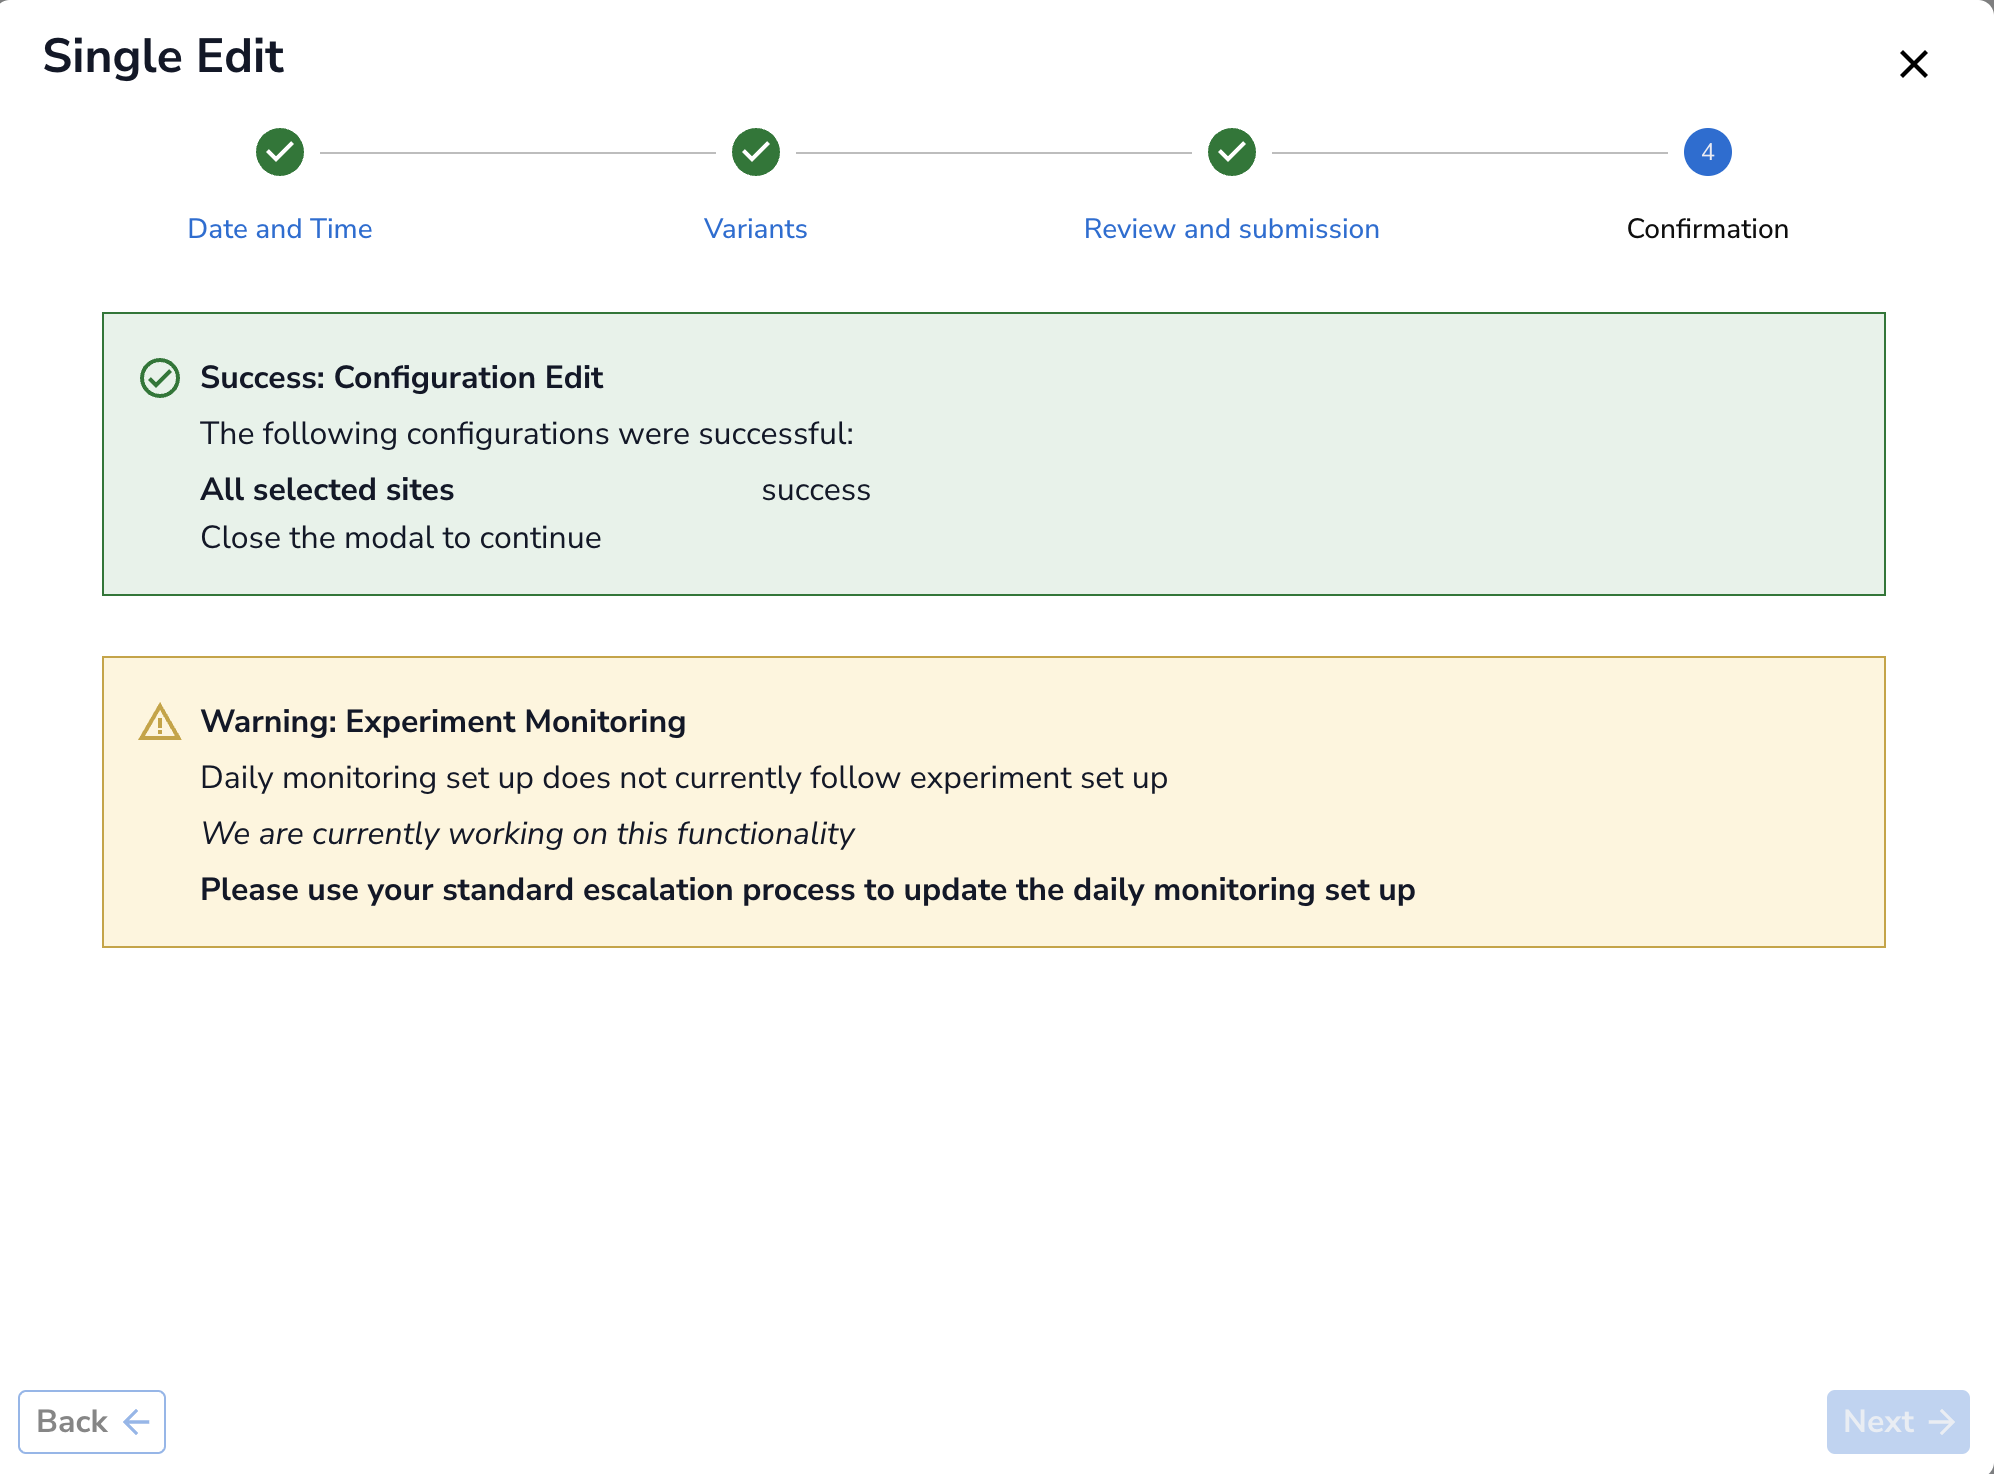This screenshot has height=1474, width=1994.
Task: Select the Confirmation step label
Action: click(1708, 229)
